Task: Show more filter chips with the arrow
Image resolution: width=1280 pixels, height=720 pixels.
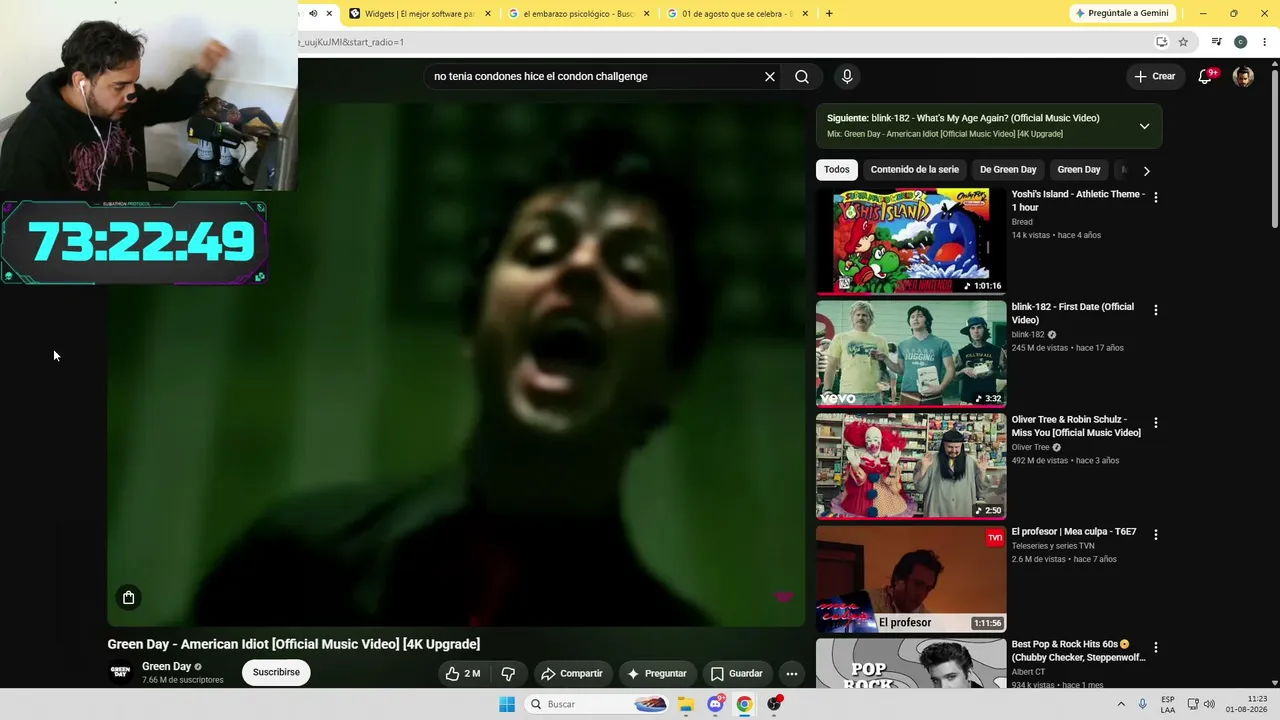Action: [1146, 171]
